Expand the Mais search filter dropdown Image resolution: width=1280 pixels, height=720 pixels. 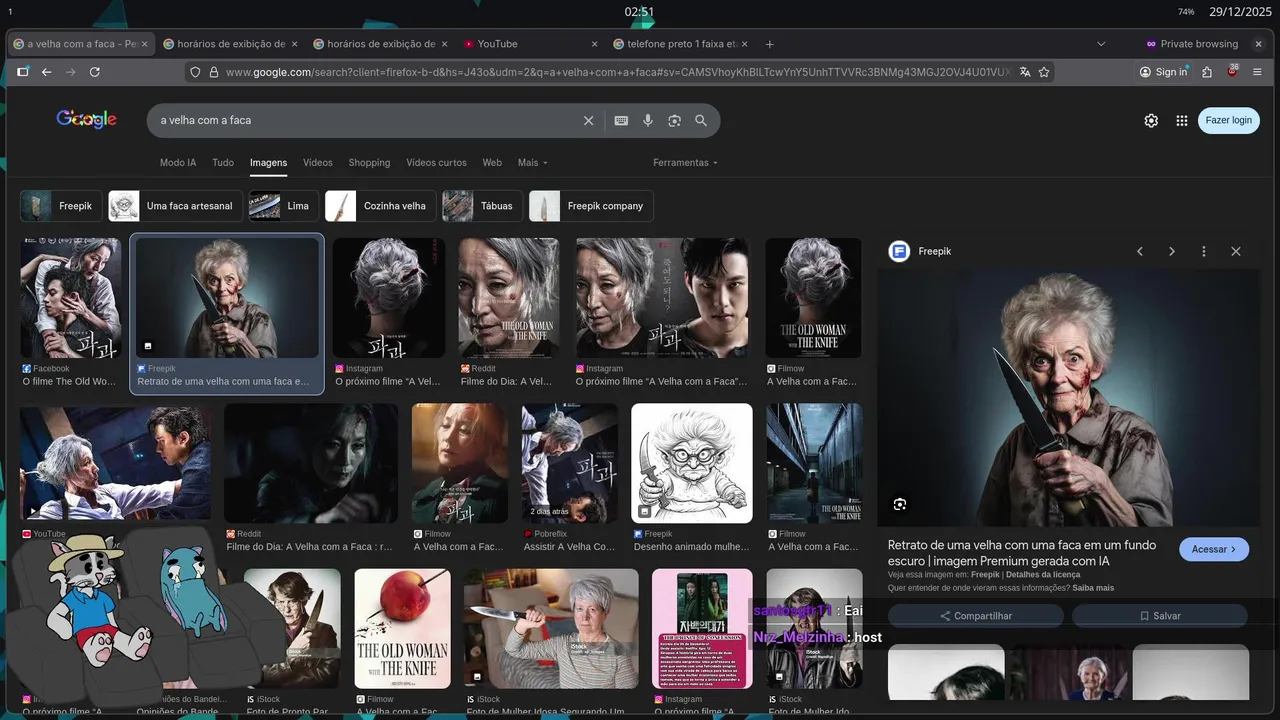point(533,163)
